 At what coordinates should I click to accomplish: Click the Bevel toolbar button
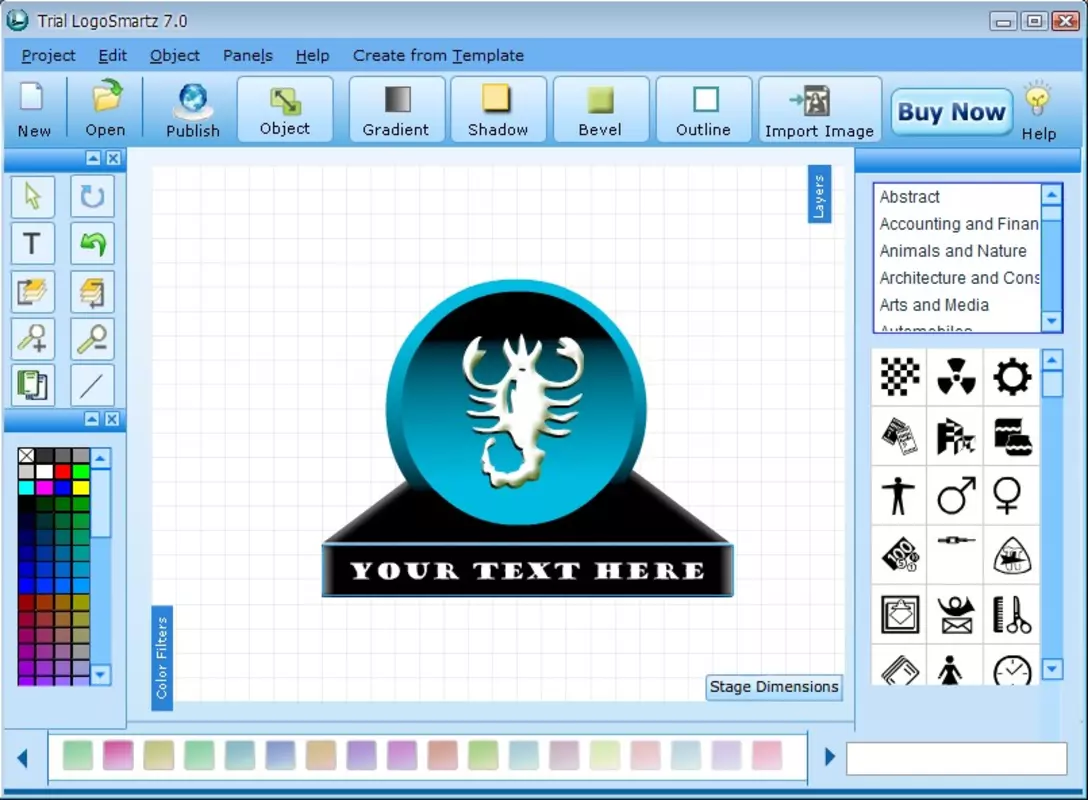(601, 110)
